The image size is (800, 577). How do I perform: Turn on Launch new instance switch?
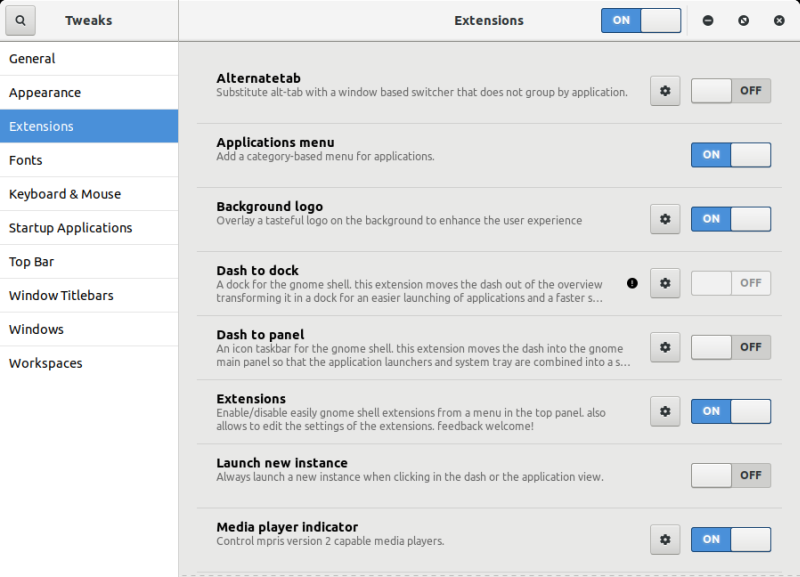730,475
